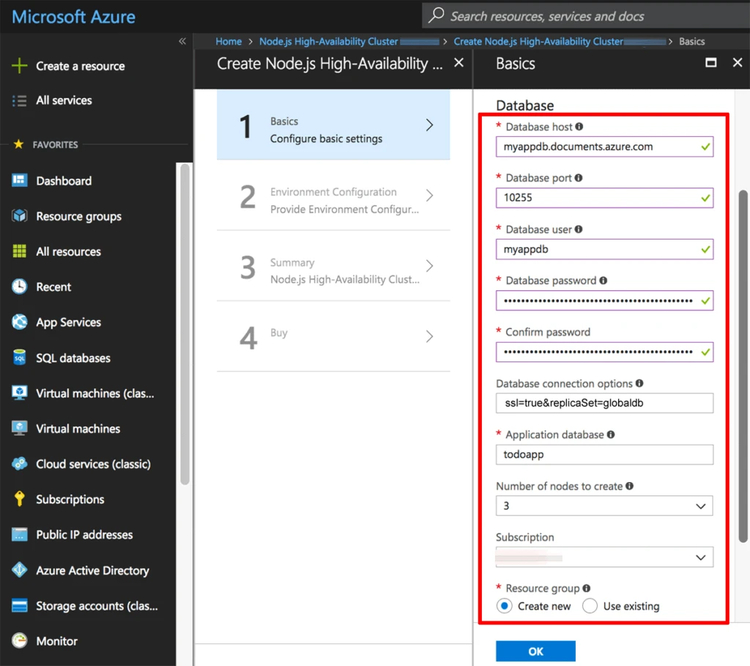
Task: Click the All resources grid icon
Action: point(19,251)
